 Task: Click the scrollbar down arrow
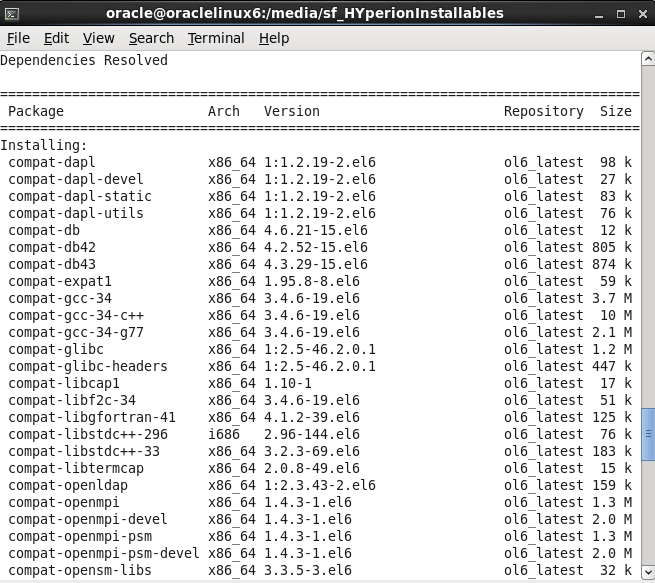point(648,571)
